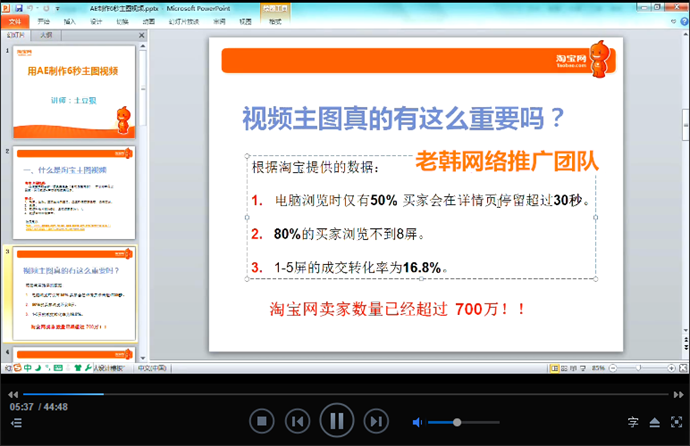Select the partially visible slide 4 thumbnail
This screenshot has width=690, height=446.
74,354
